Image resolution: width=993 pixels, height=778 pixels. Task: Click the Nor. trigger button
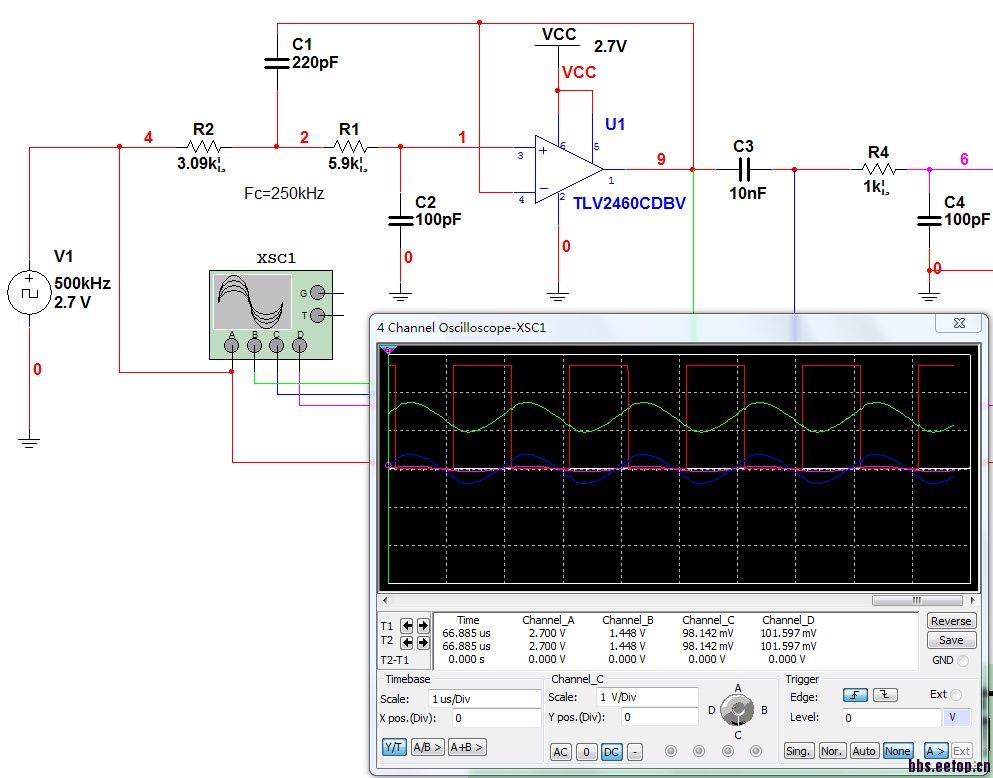pos(832,751)
